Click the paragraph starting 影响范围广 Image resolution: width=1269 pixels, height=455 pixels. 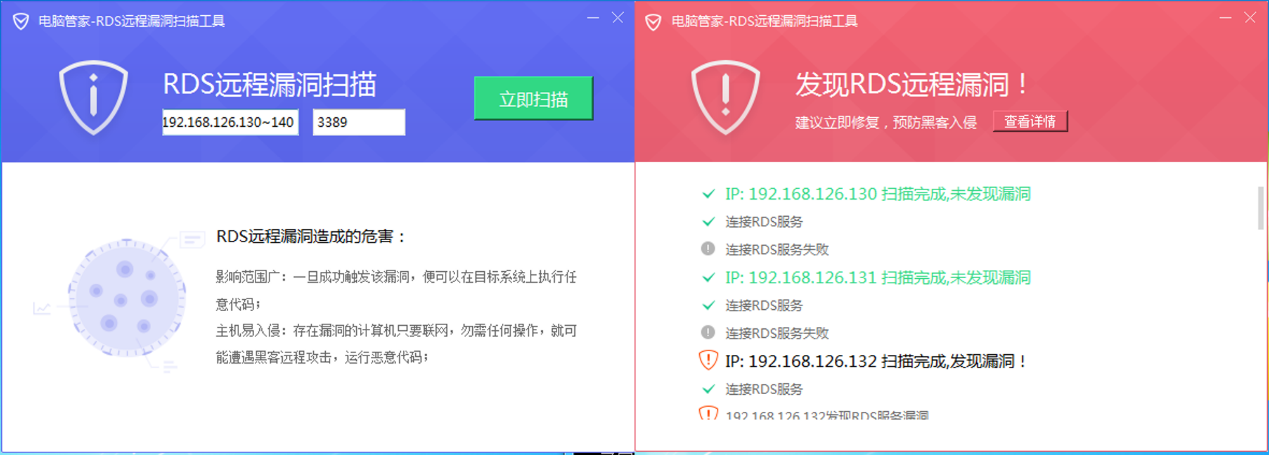(396, 289)
